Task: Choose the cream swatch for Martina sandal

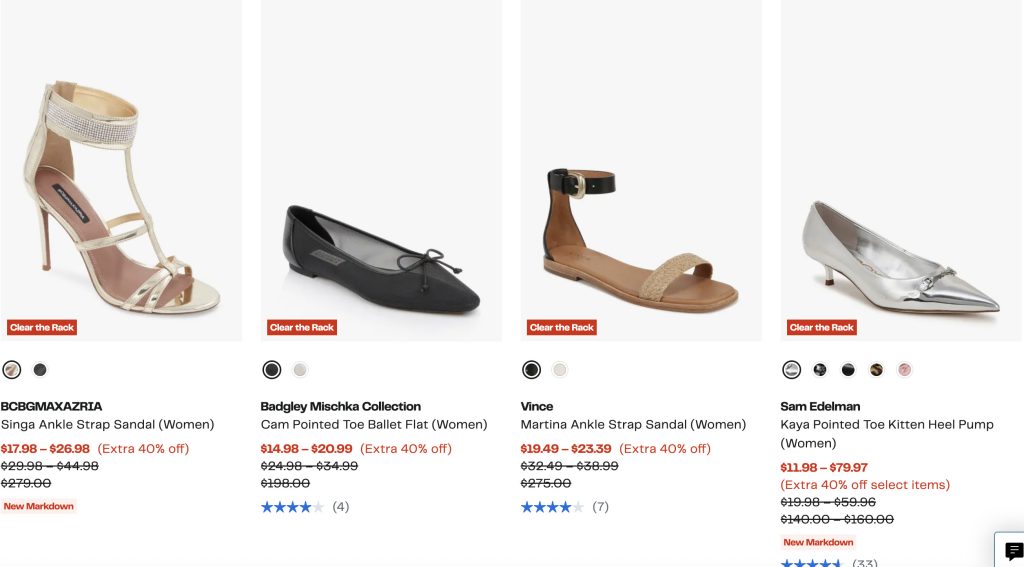Action: (560, 370)
